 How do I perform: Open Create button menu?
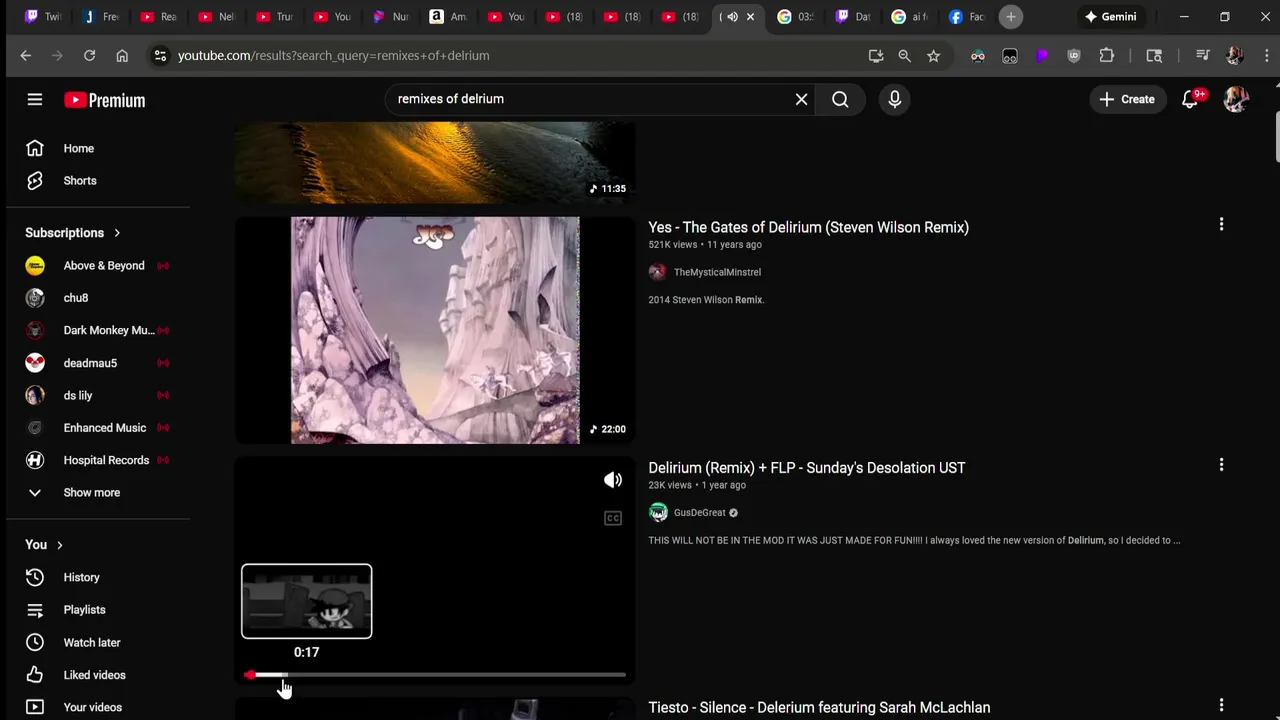click(1127, 99)
